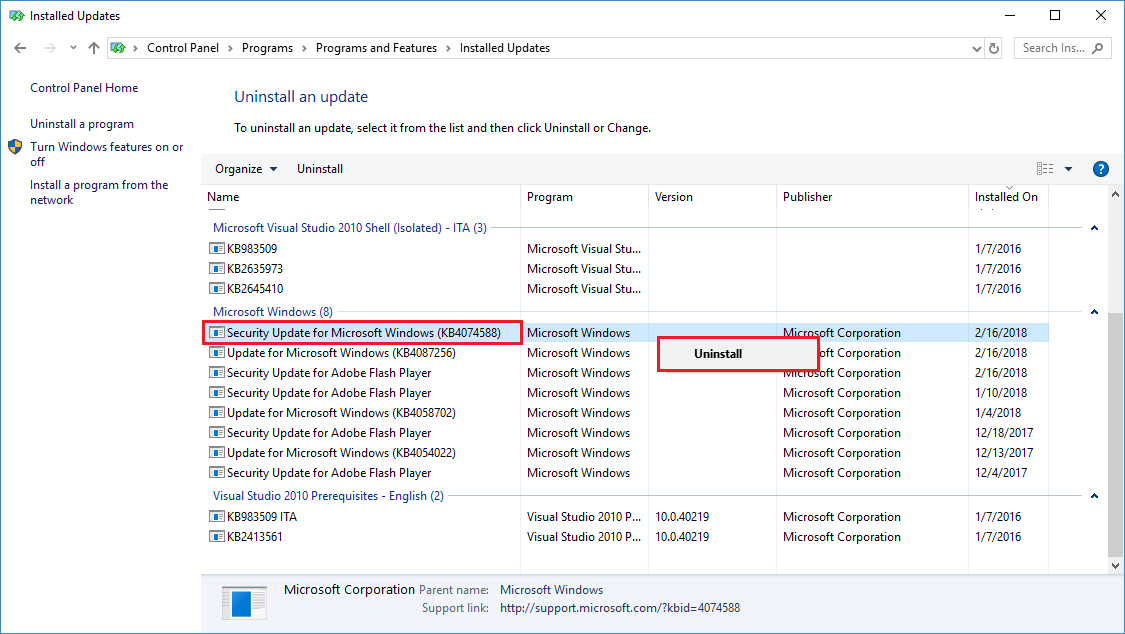Click Uninstall in the toolbar

point(320,169)
